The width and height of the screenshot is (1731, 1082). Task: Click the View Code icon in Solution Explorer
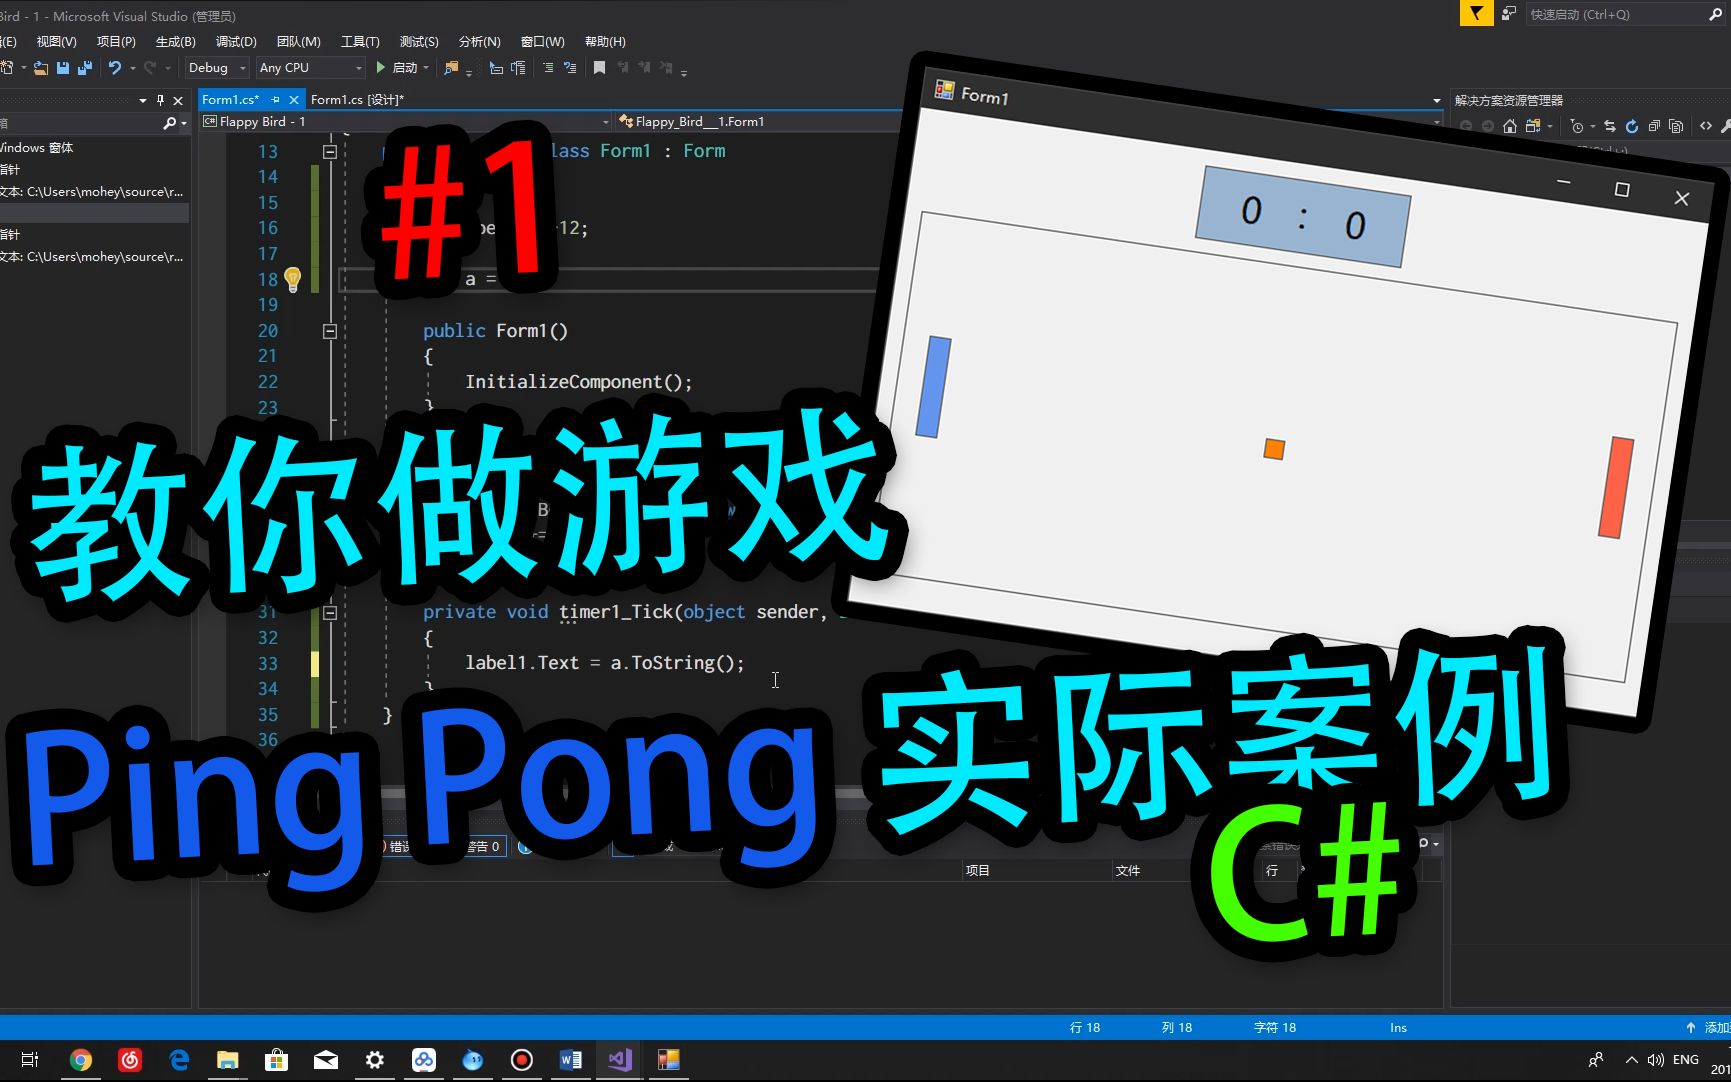coord(1706,126)
